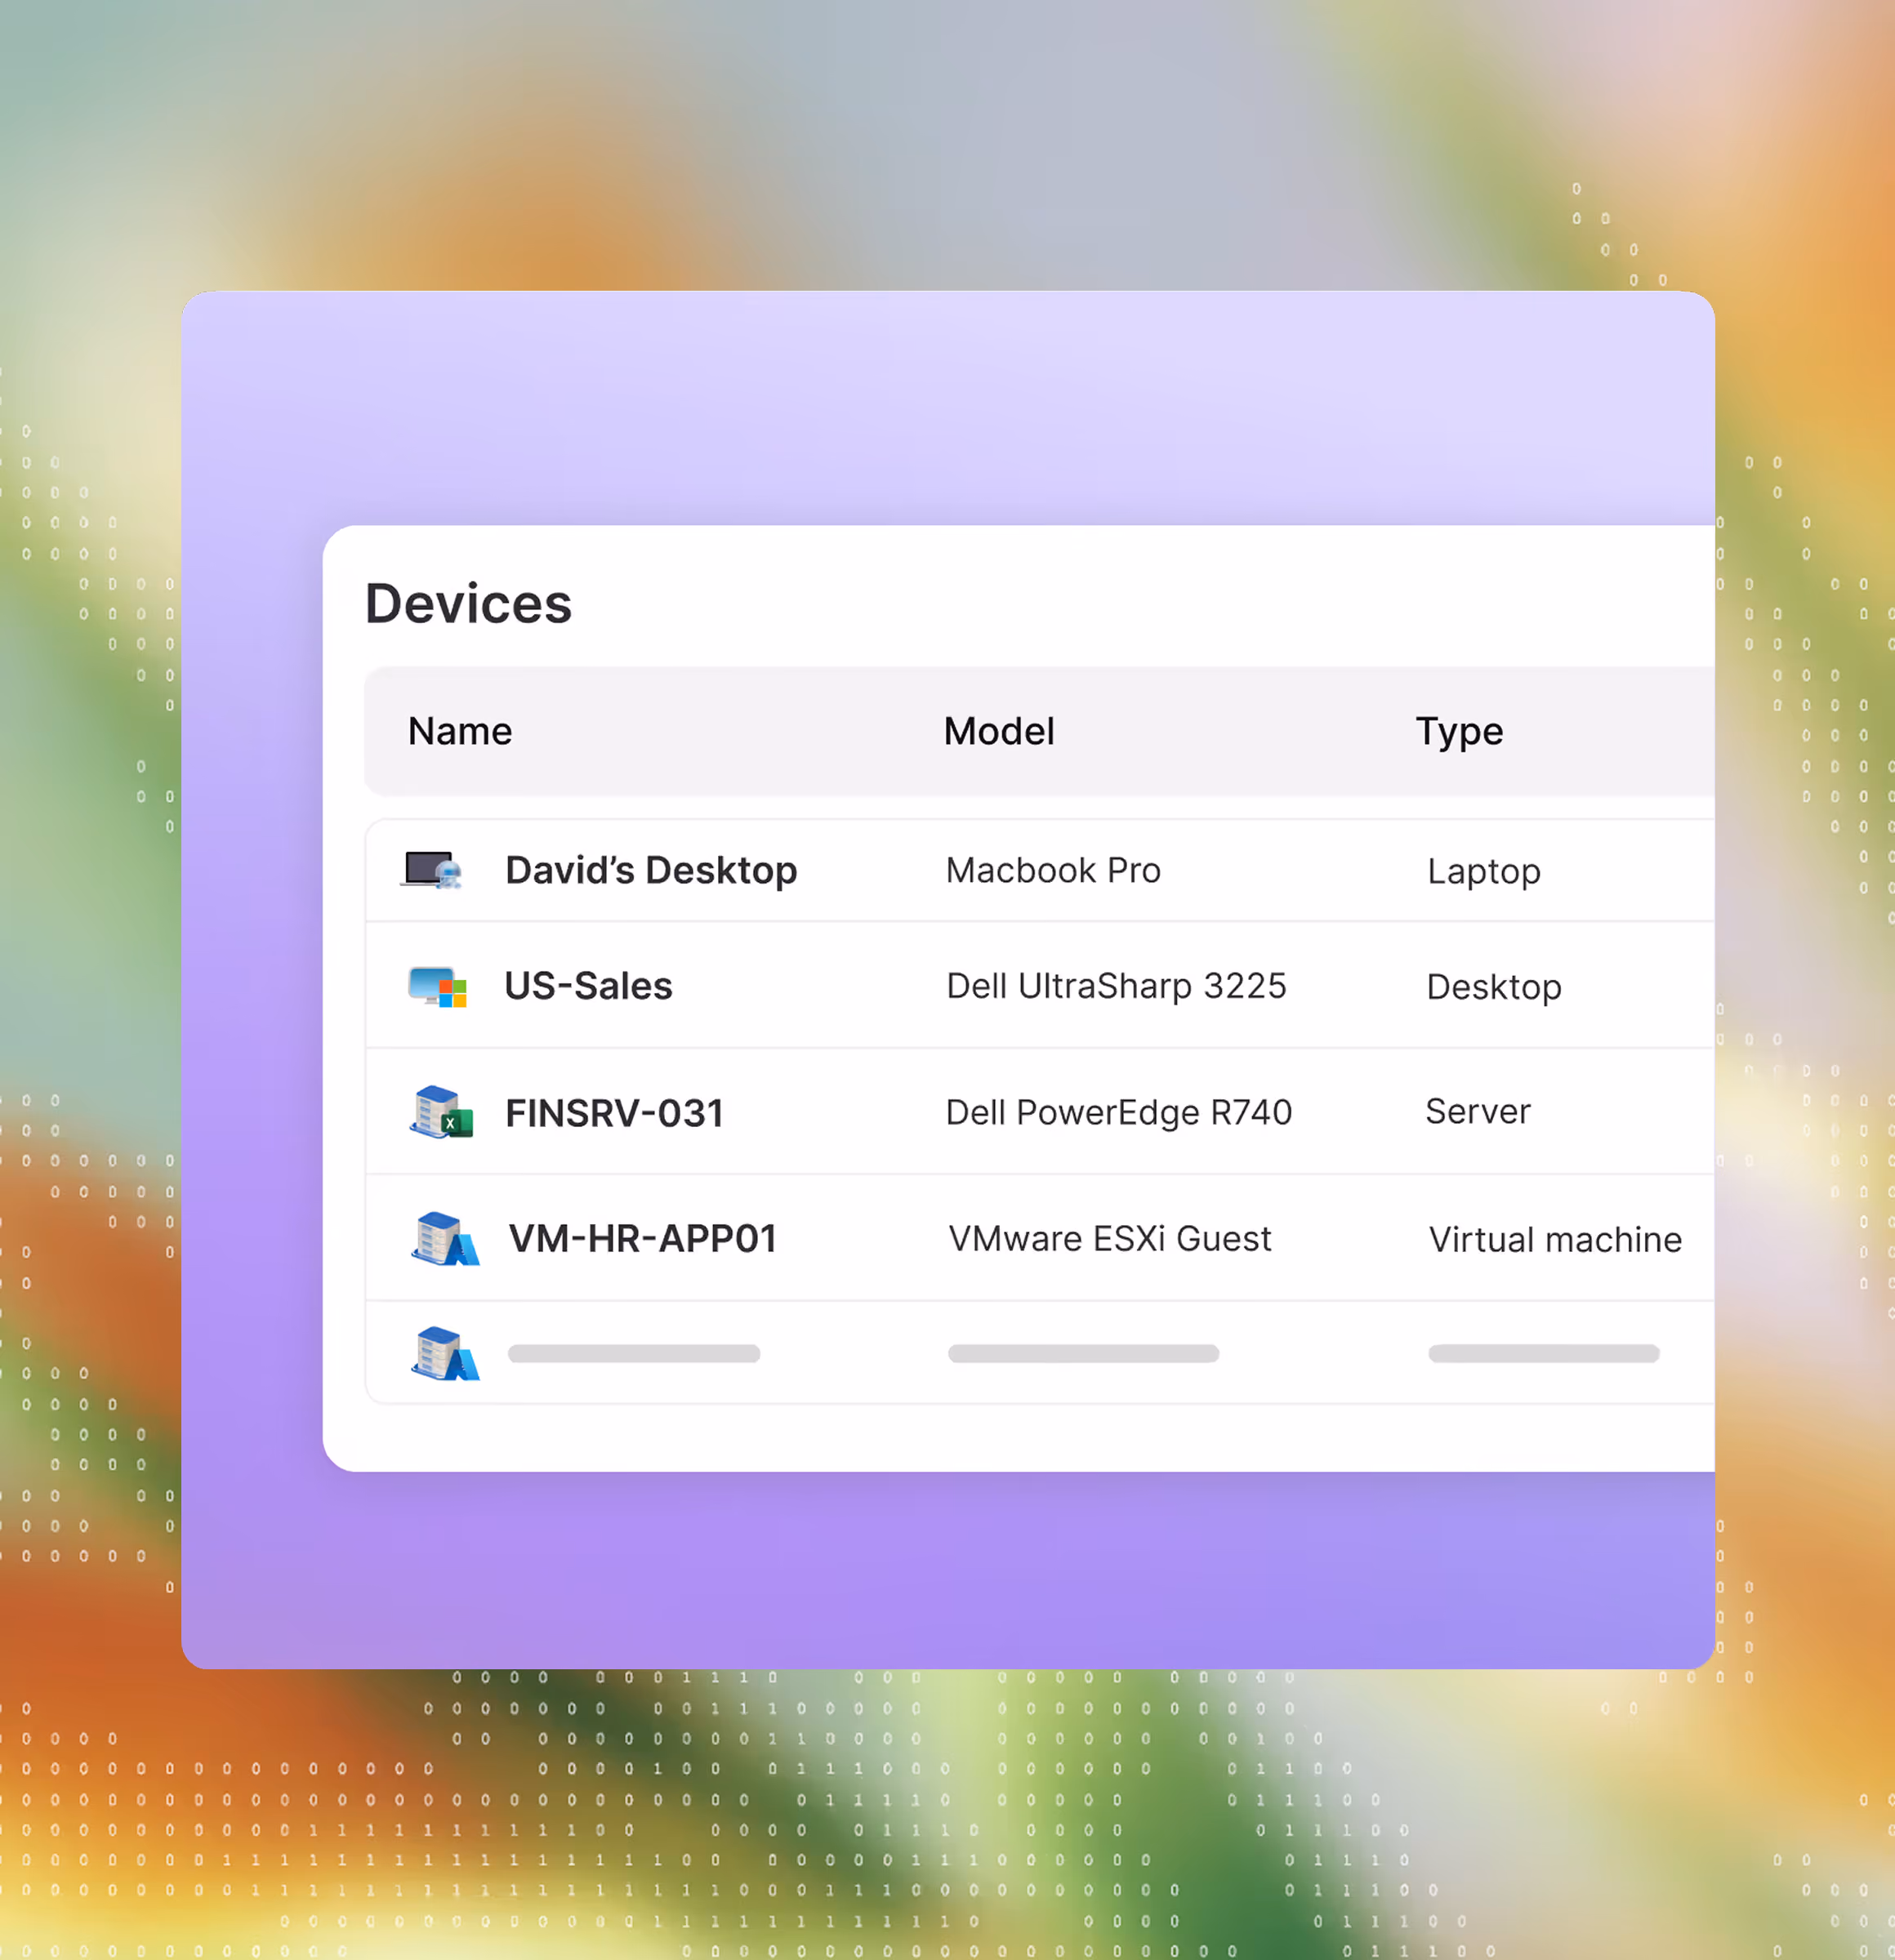Click the Dell PowerEdge R740 model cell
The width and height of the screenshot is (1895, 1960).
(1119, 1112)
